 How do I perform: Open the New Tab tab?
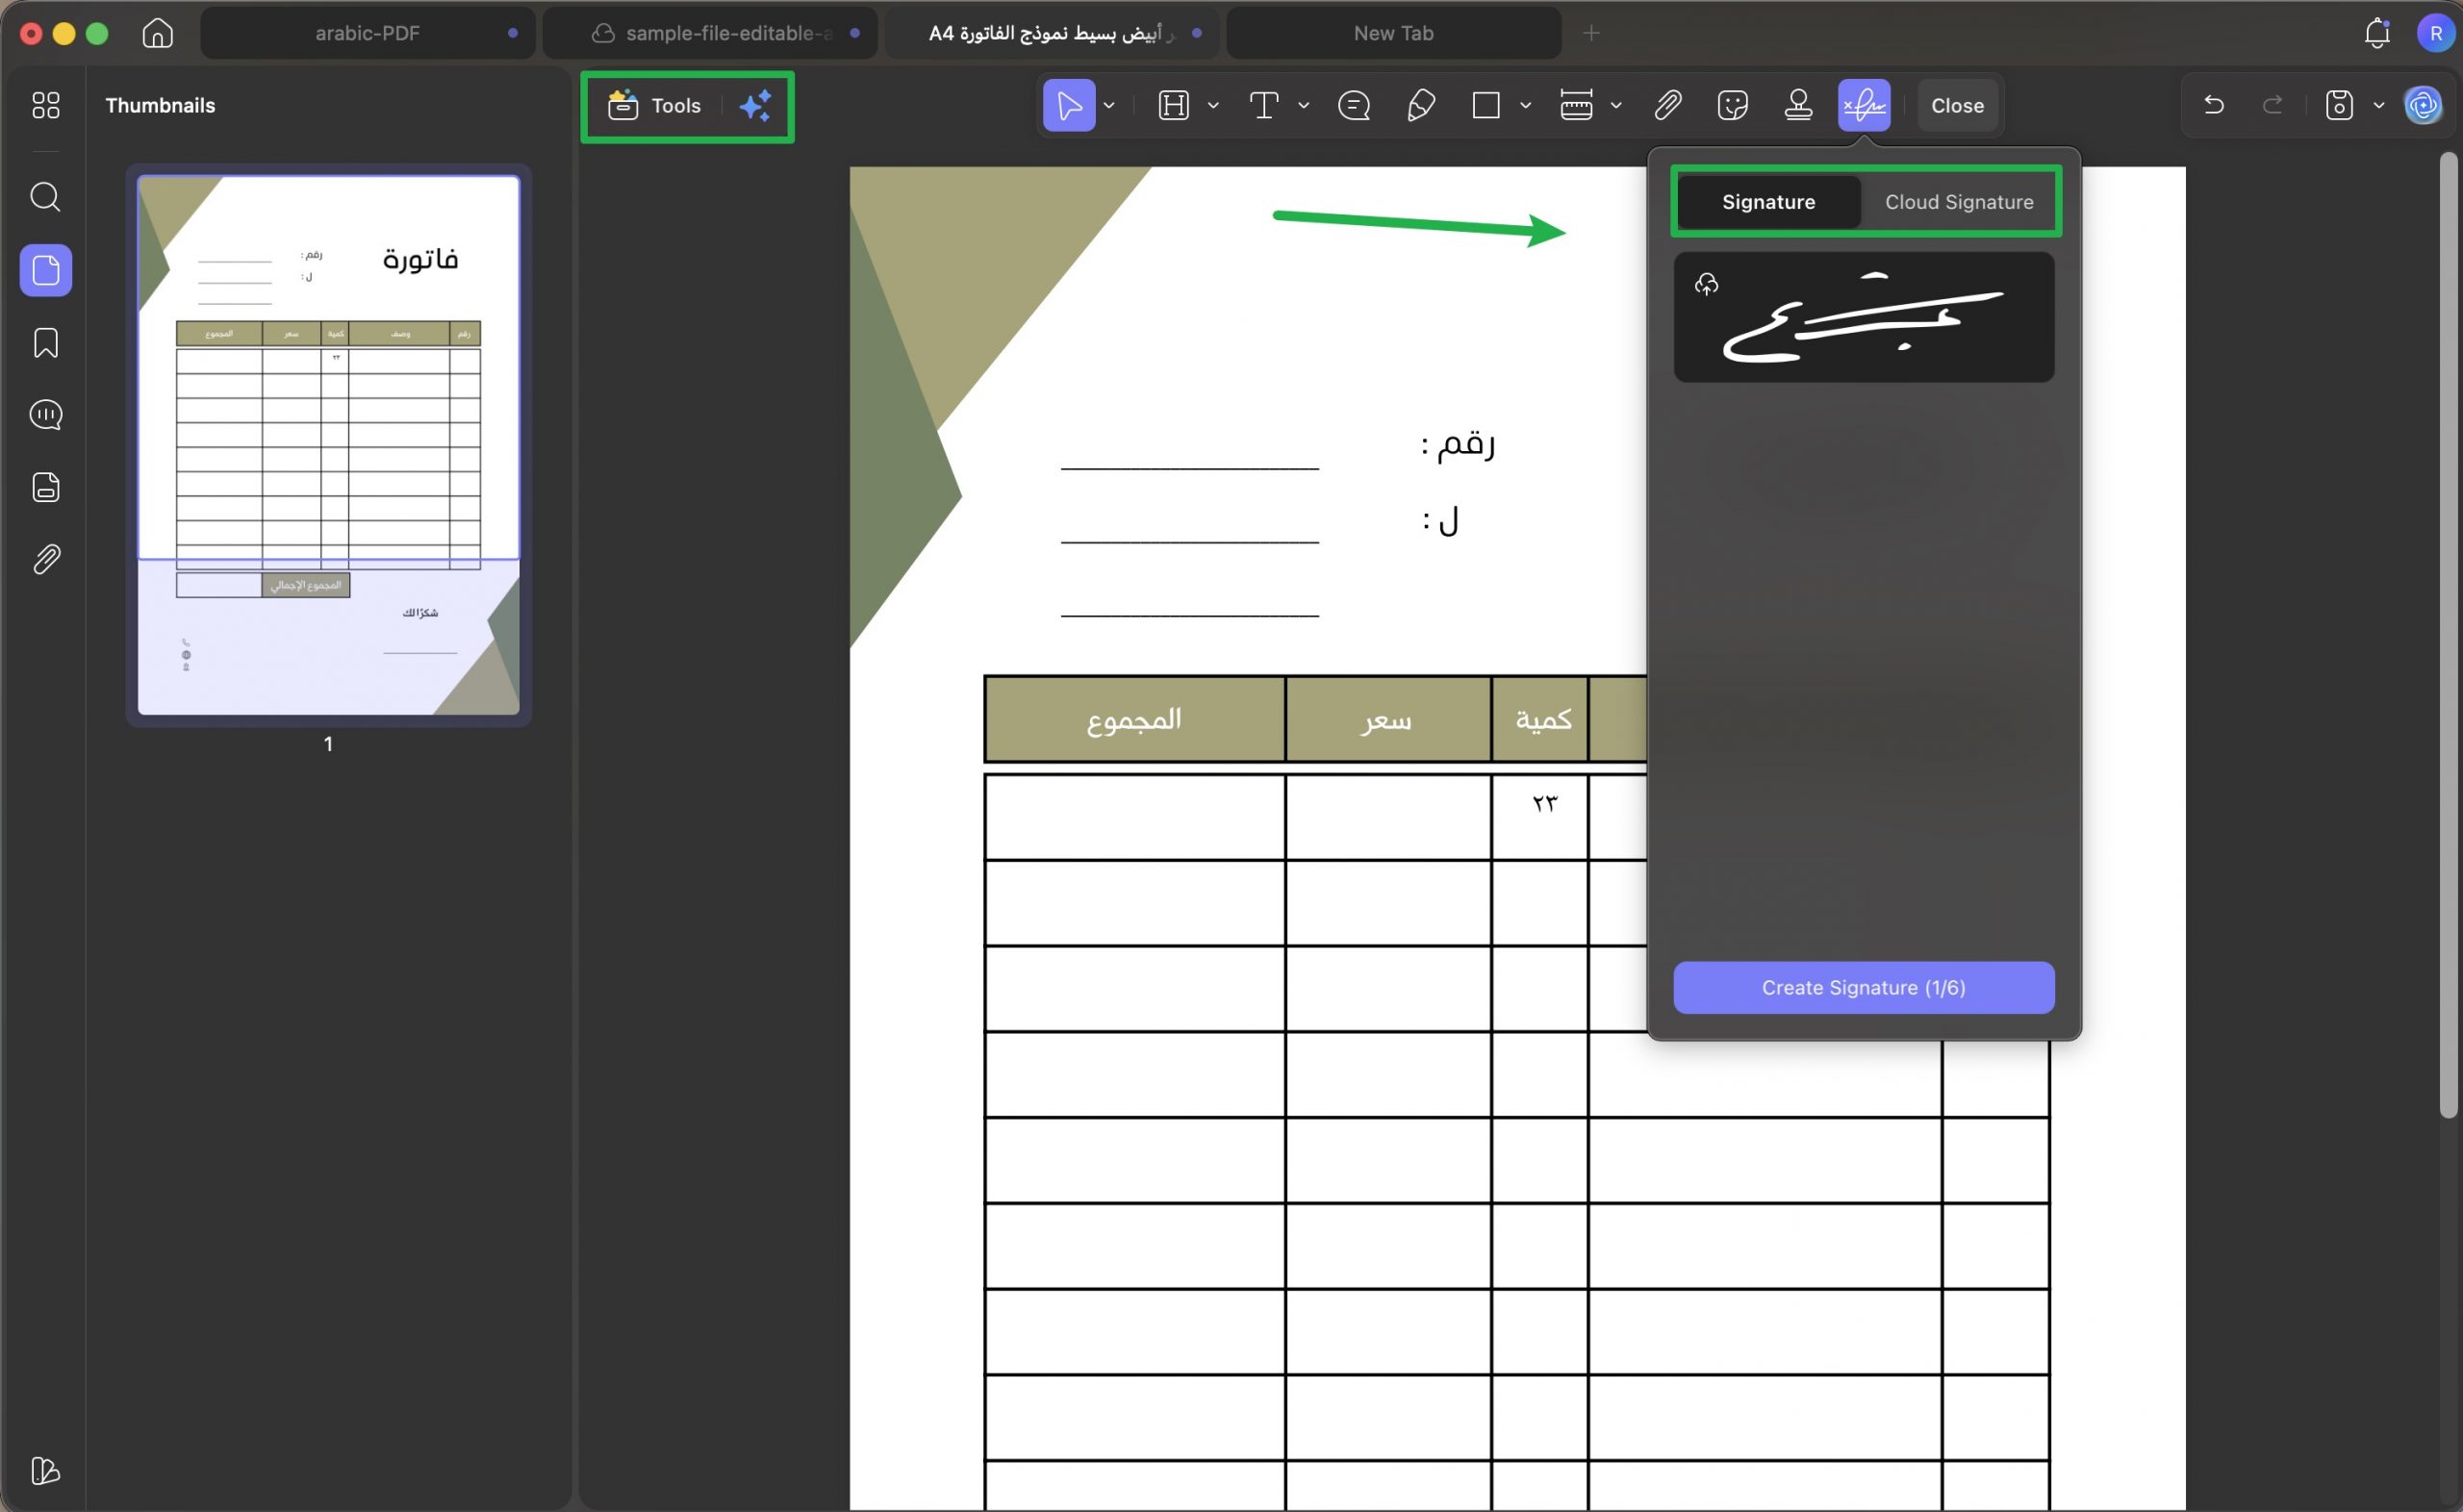click(x=1393, y=33)
